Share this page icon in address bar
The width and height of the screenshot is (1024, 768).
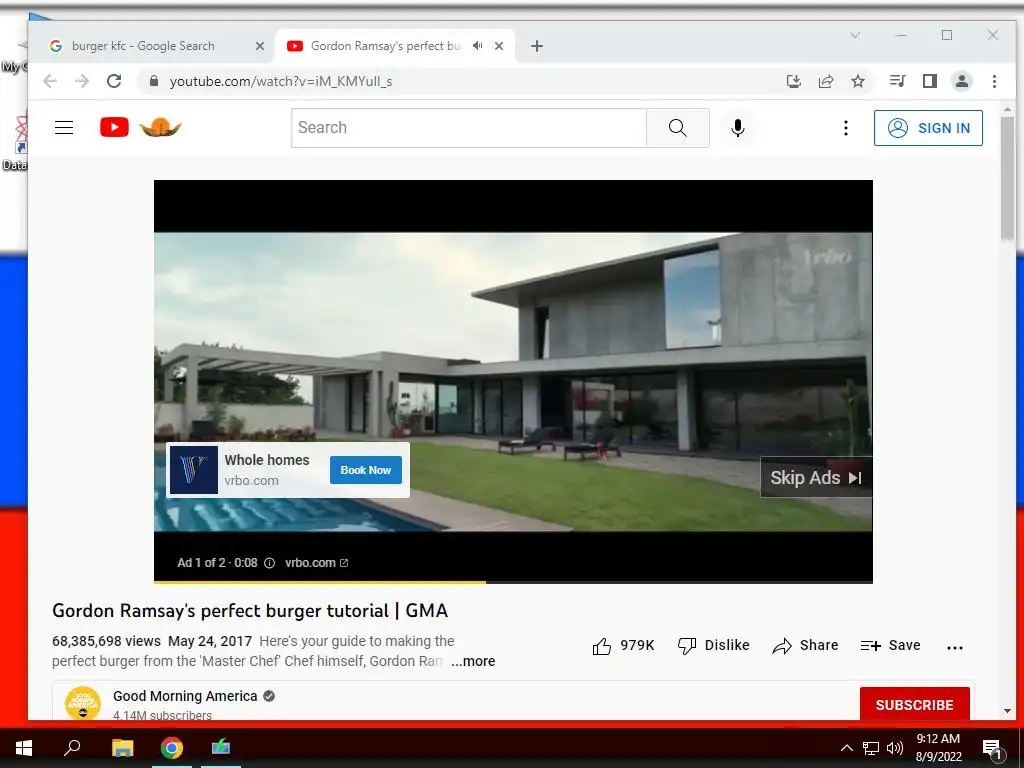[x=826, y=81]
